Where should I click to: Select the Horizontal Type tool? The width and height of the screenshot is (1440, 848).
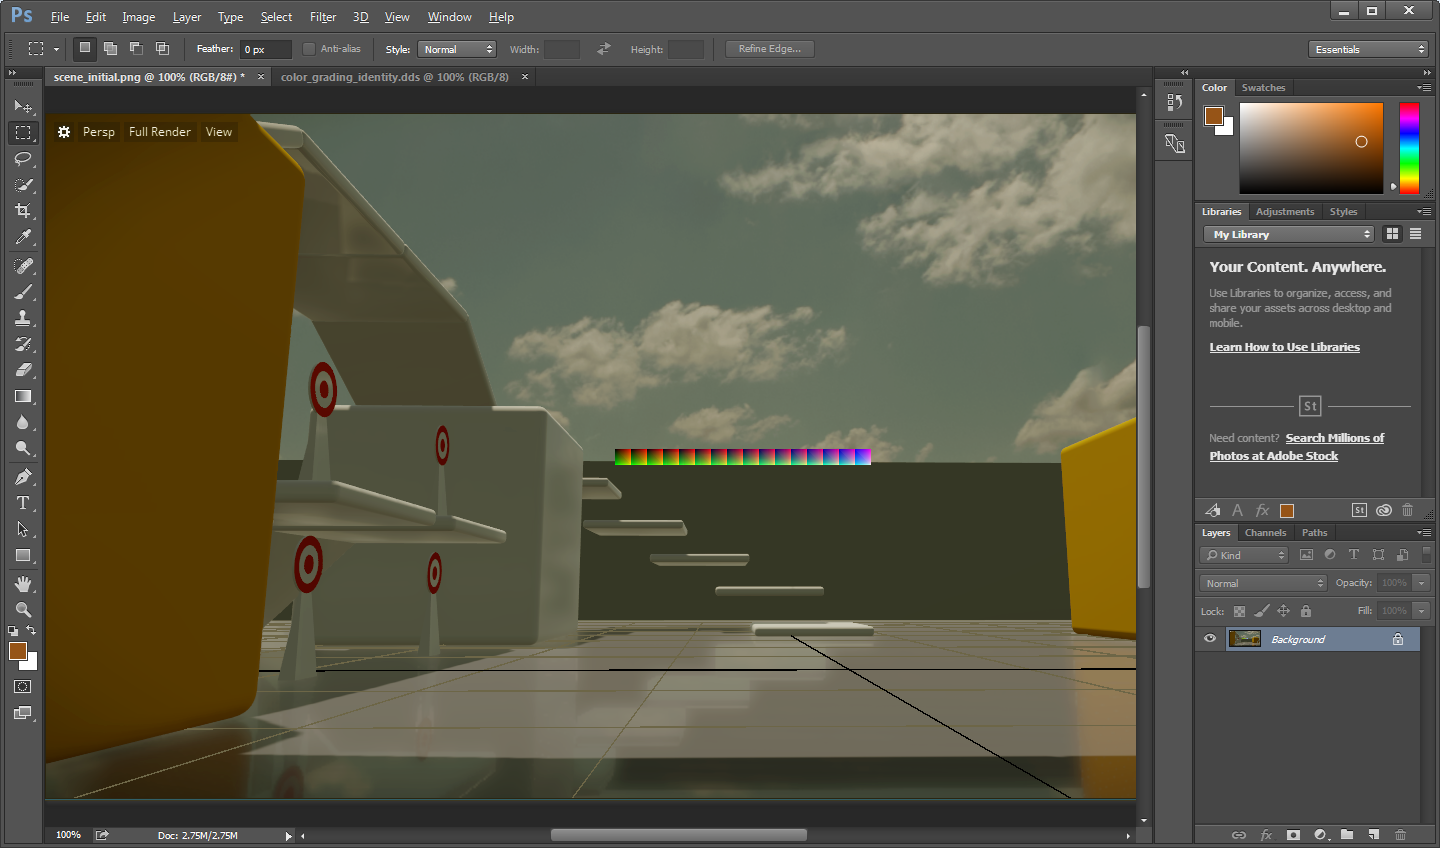tap(23, 503)
